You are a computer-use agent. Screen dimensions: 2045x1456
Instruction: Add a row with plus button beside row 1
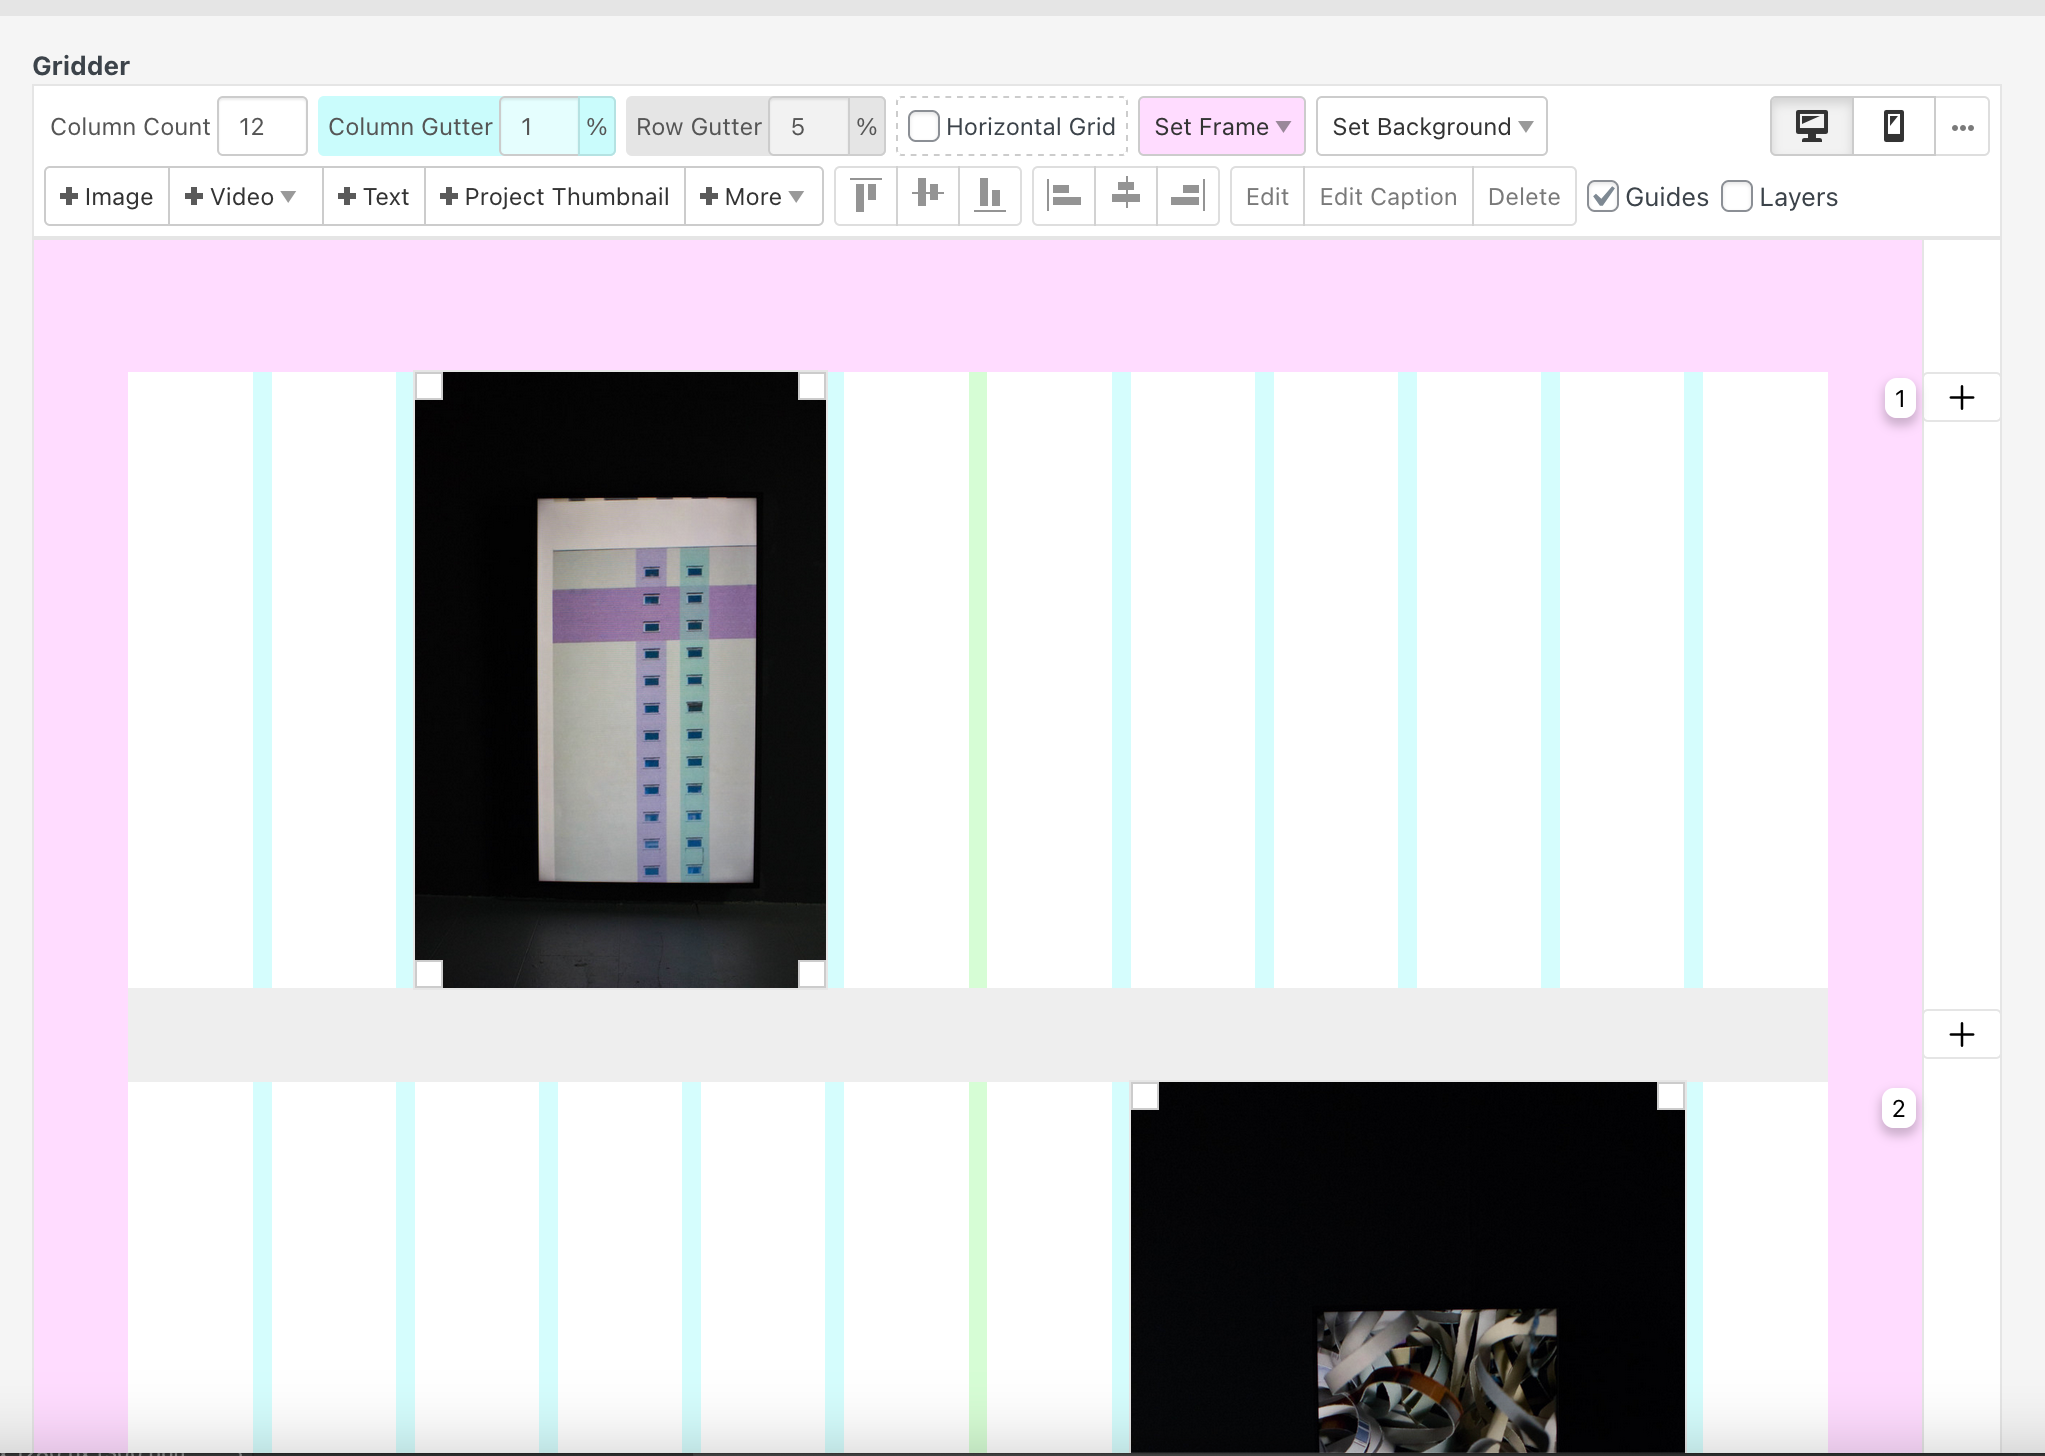click(x=1961, y=398)
